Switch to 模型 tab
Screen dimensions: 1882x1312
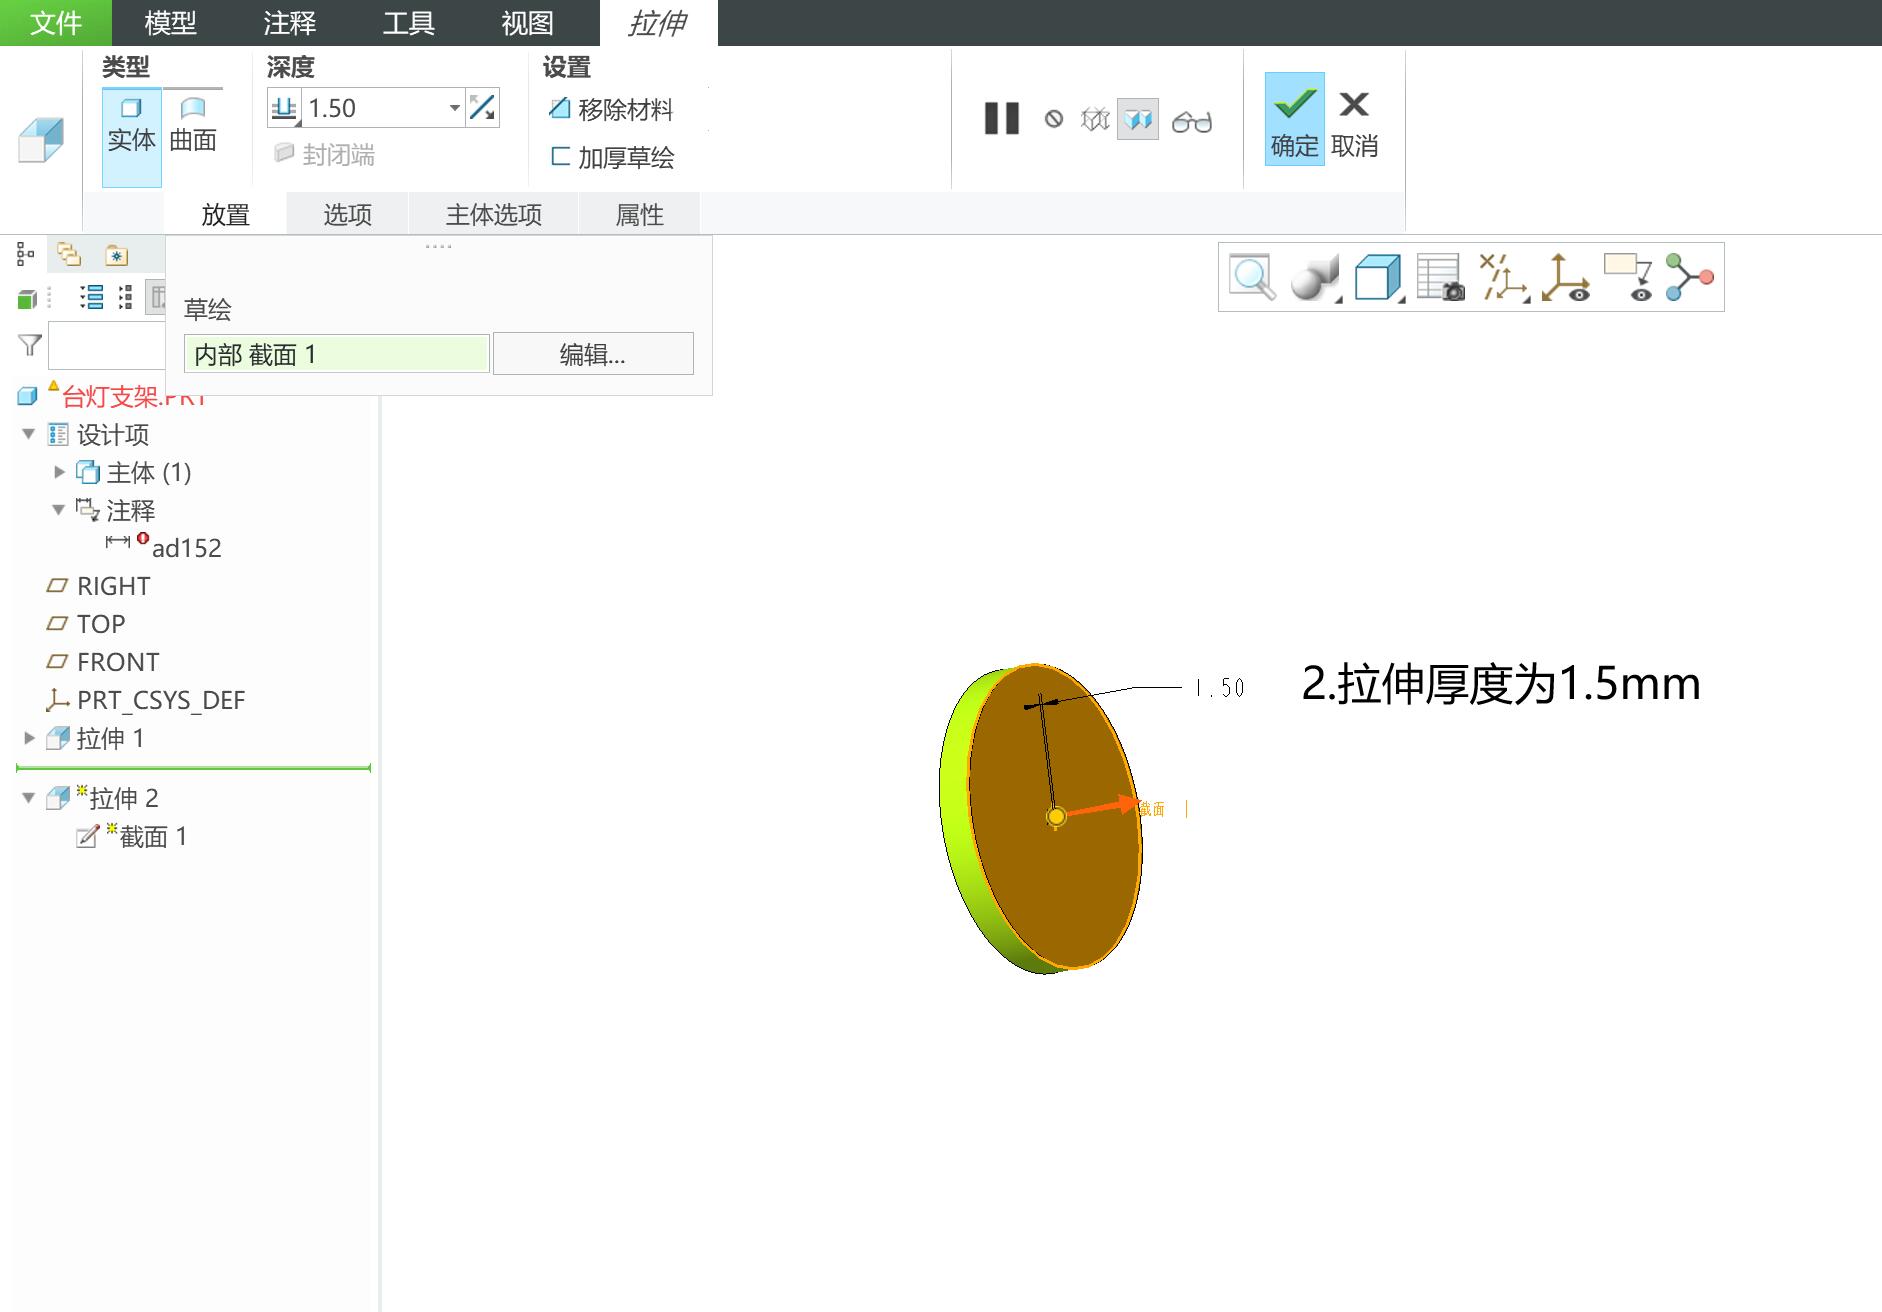[x=170, y=23]
